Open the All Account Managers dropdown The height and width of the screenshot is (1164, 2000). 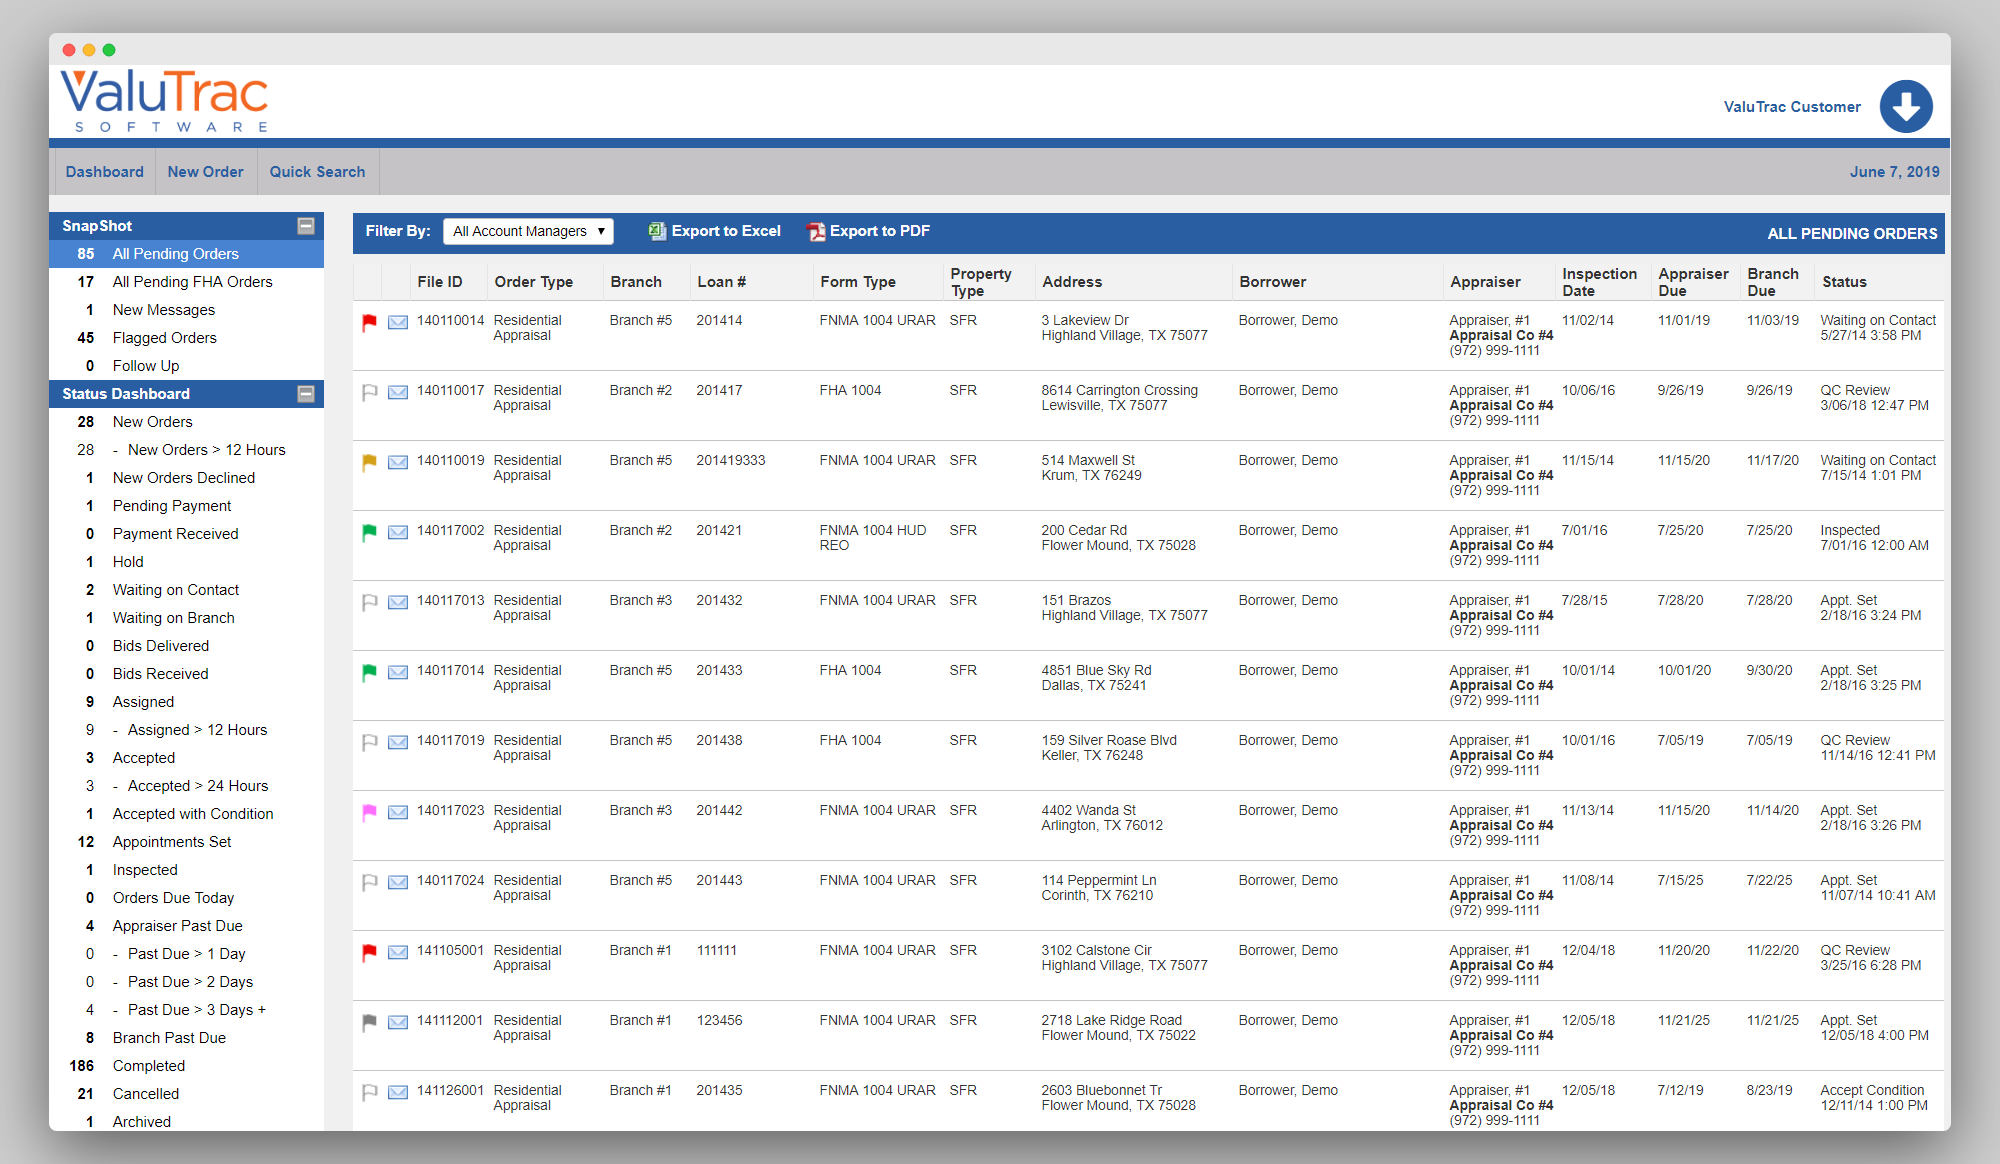pos(528,230)
